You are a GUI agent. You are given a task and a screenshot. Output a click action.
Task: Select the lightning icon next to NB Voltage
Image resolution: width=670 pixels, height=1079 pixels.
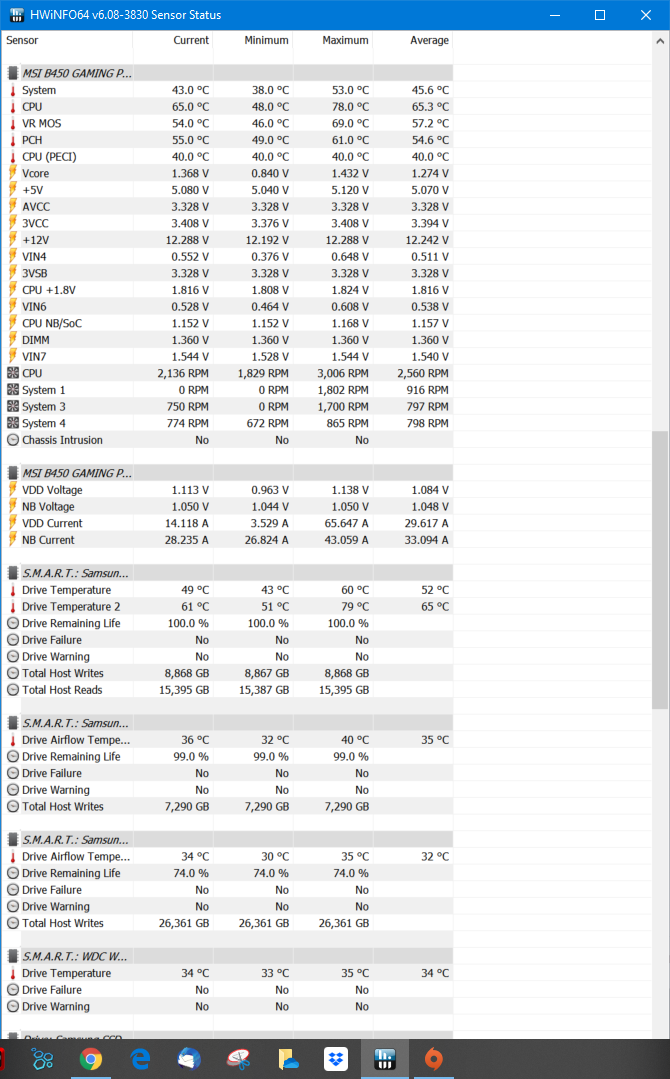(12, 506)
